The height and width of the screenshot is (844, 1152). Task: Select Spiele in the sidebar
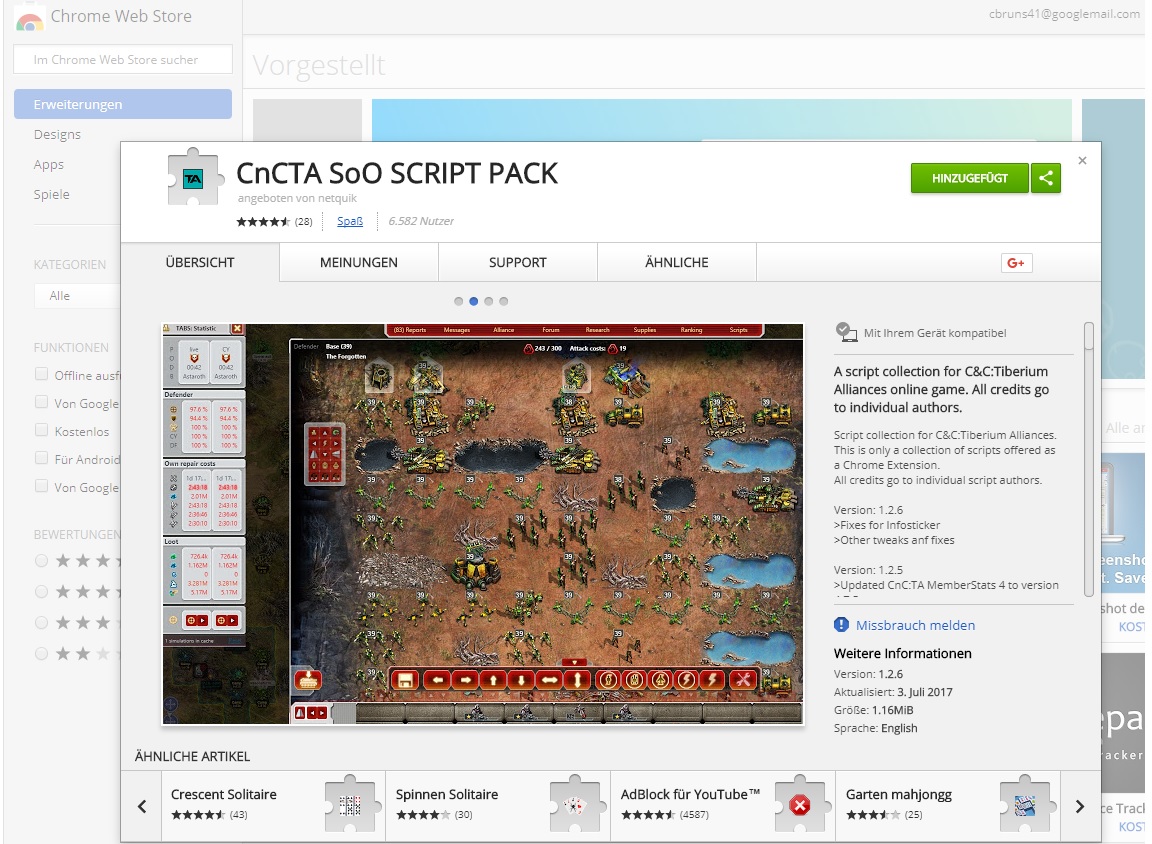point(51,194)
